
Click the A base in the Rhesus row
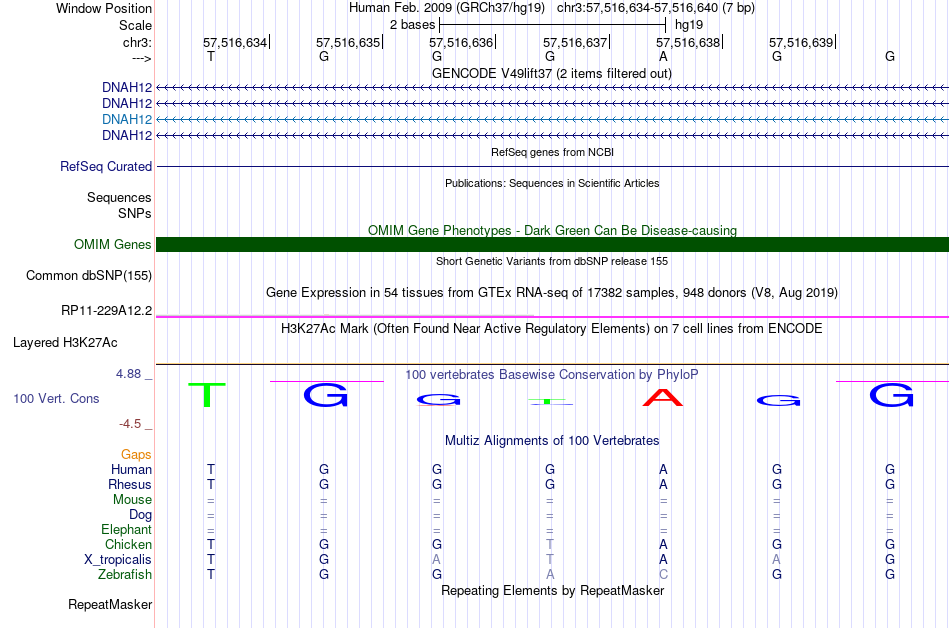[x=663, y=485]
